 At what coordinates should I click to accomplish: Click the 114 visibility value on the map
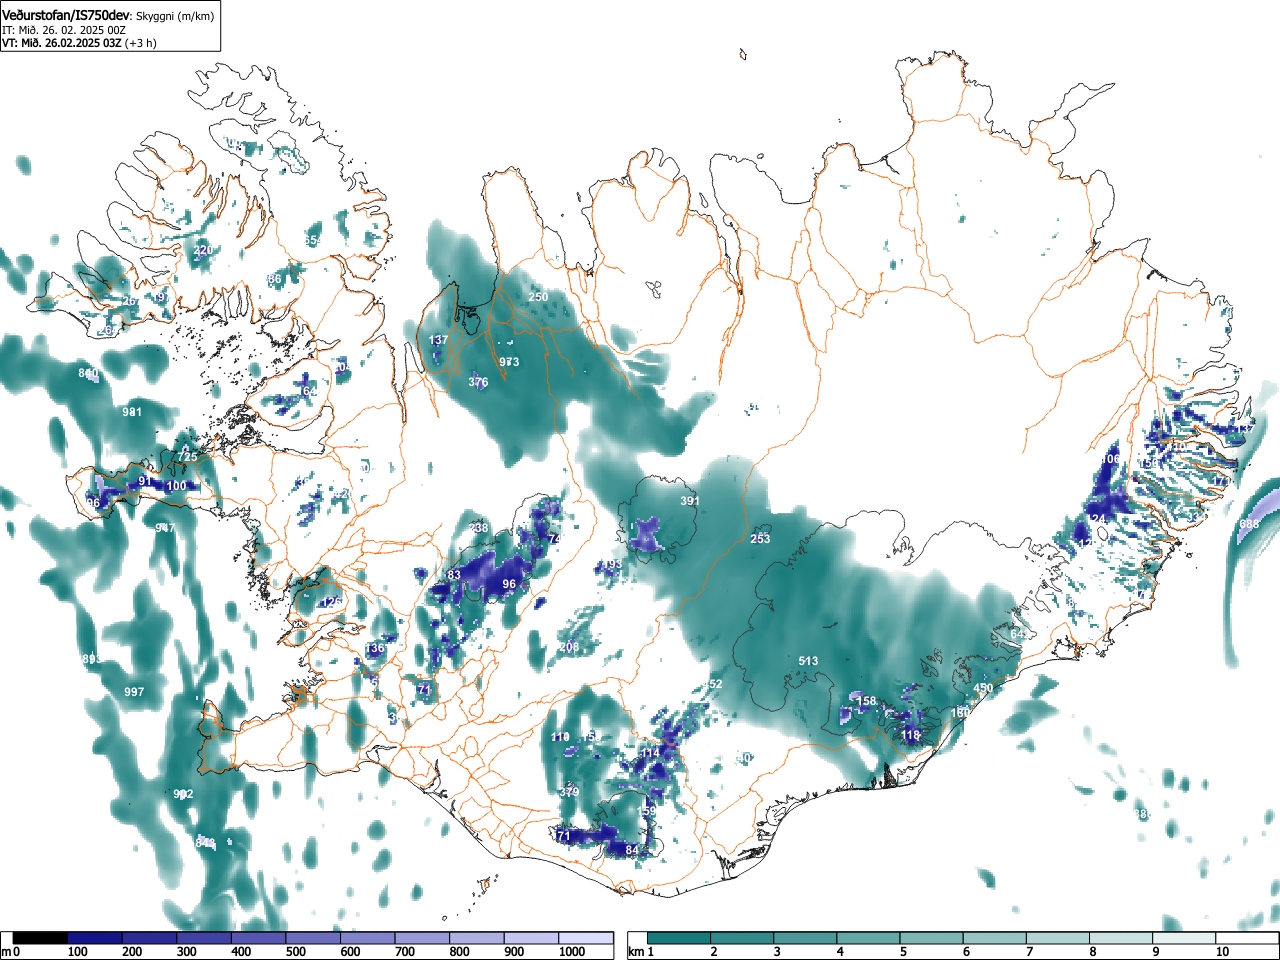650,753
